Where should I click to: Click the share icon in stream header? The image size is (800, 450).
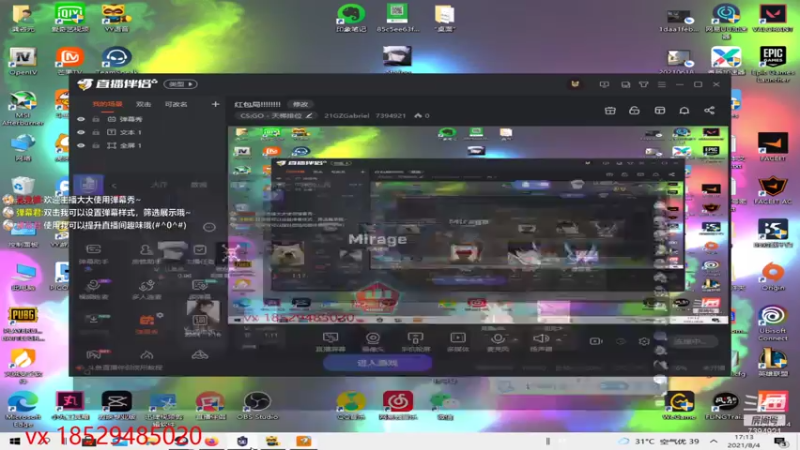tap(709, 110)
